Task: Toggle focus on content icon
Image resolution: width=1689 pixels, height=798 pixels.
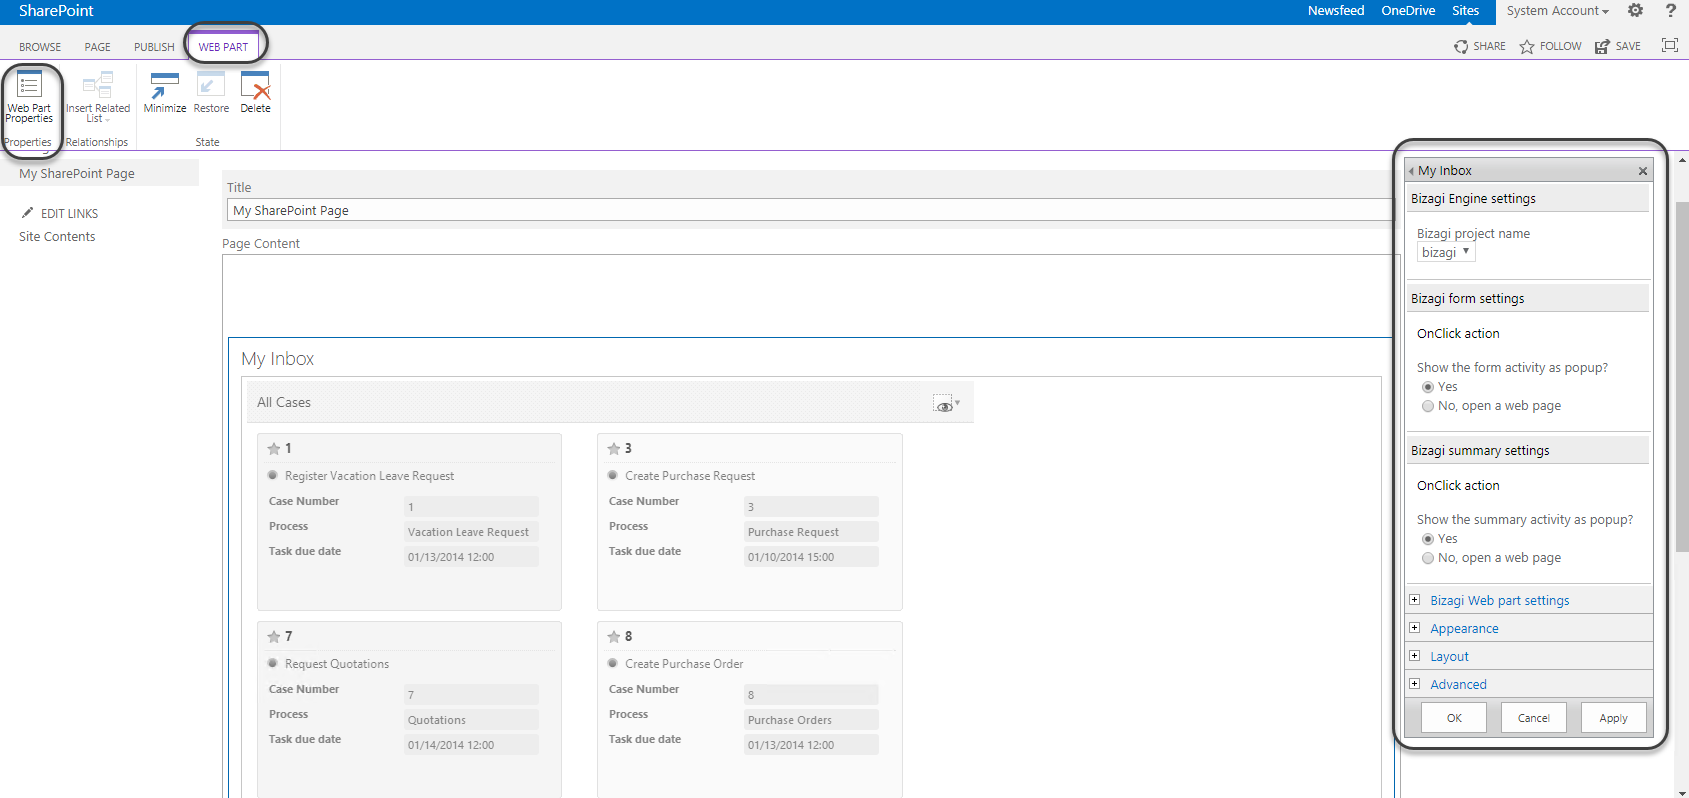Action: (x=1669, y=45)
